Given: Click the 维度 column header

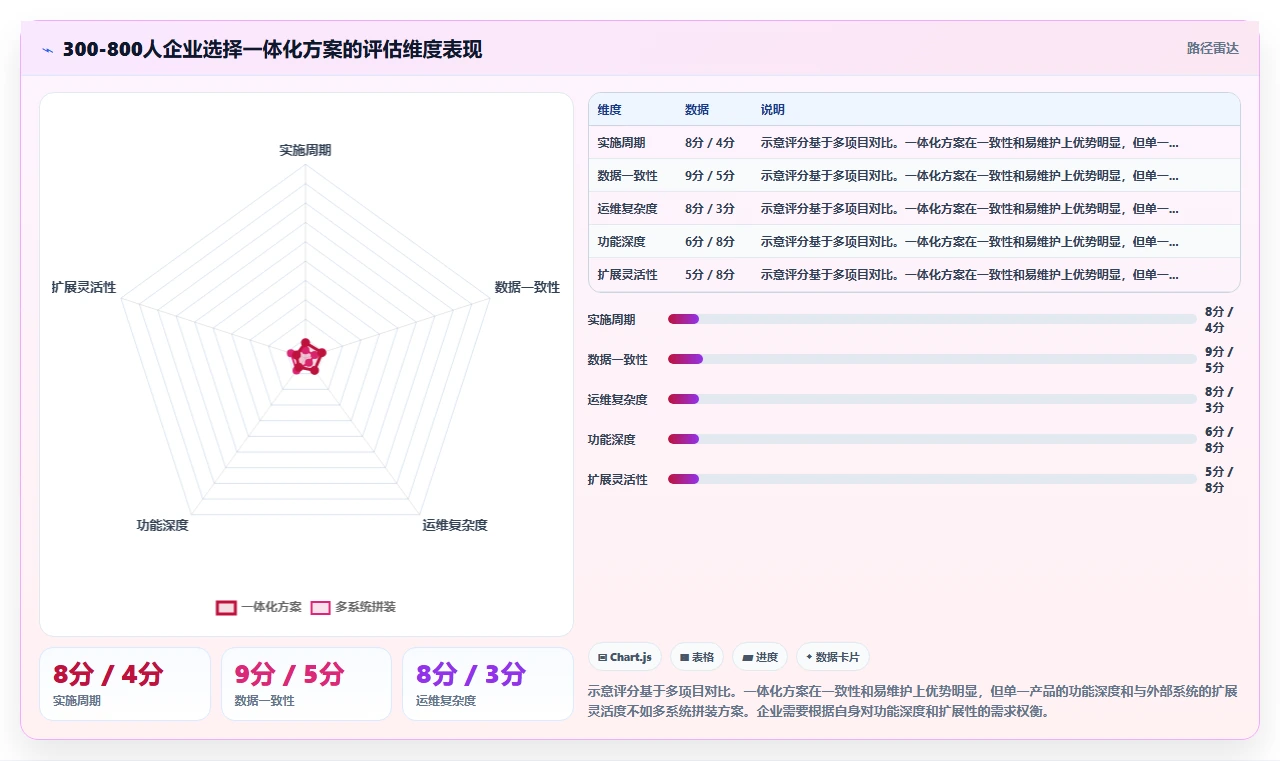Looking at the screenshot, I should click(609, 110).
